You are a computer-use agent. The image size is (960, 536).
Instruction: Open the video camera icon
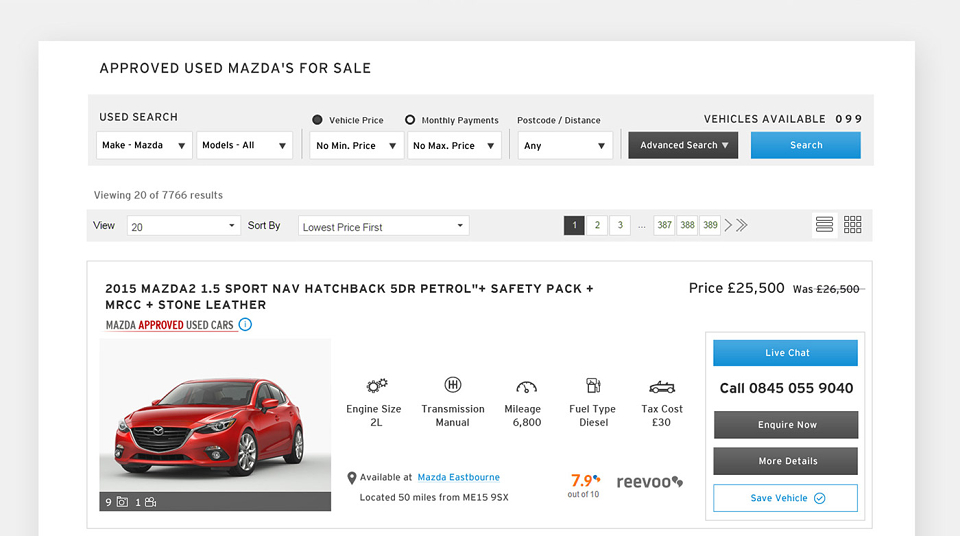click(151, 502)
